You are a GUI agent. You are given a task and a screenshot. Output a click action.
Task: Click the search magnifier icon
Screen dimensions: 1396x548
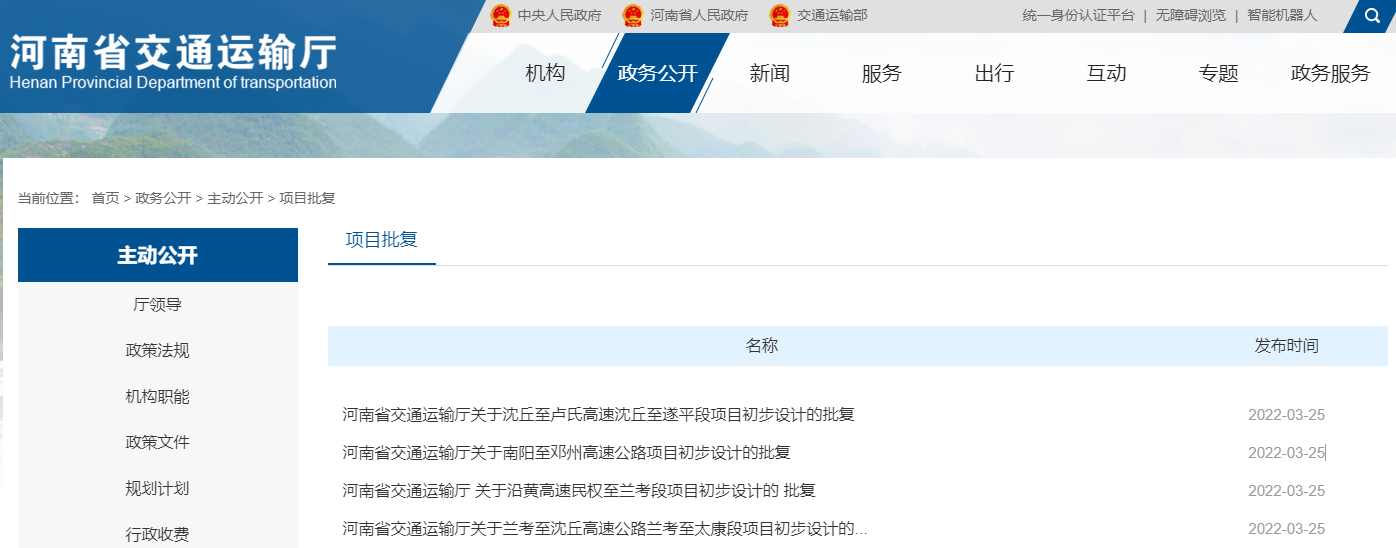pos(1372,15)
